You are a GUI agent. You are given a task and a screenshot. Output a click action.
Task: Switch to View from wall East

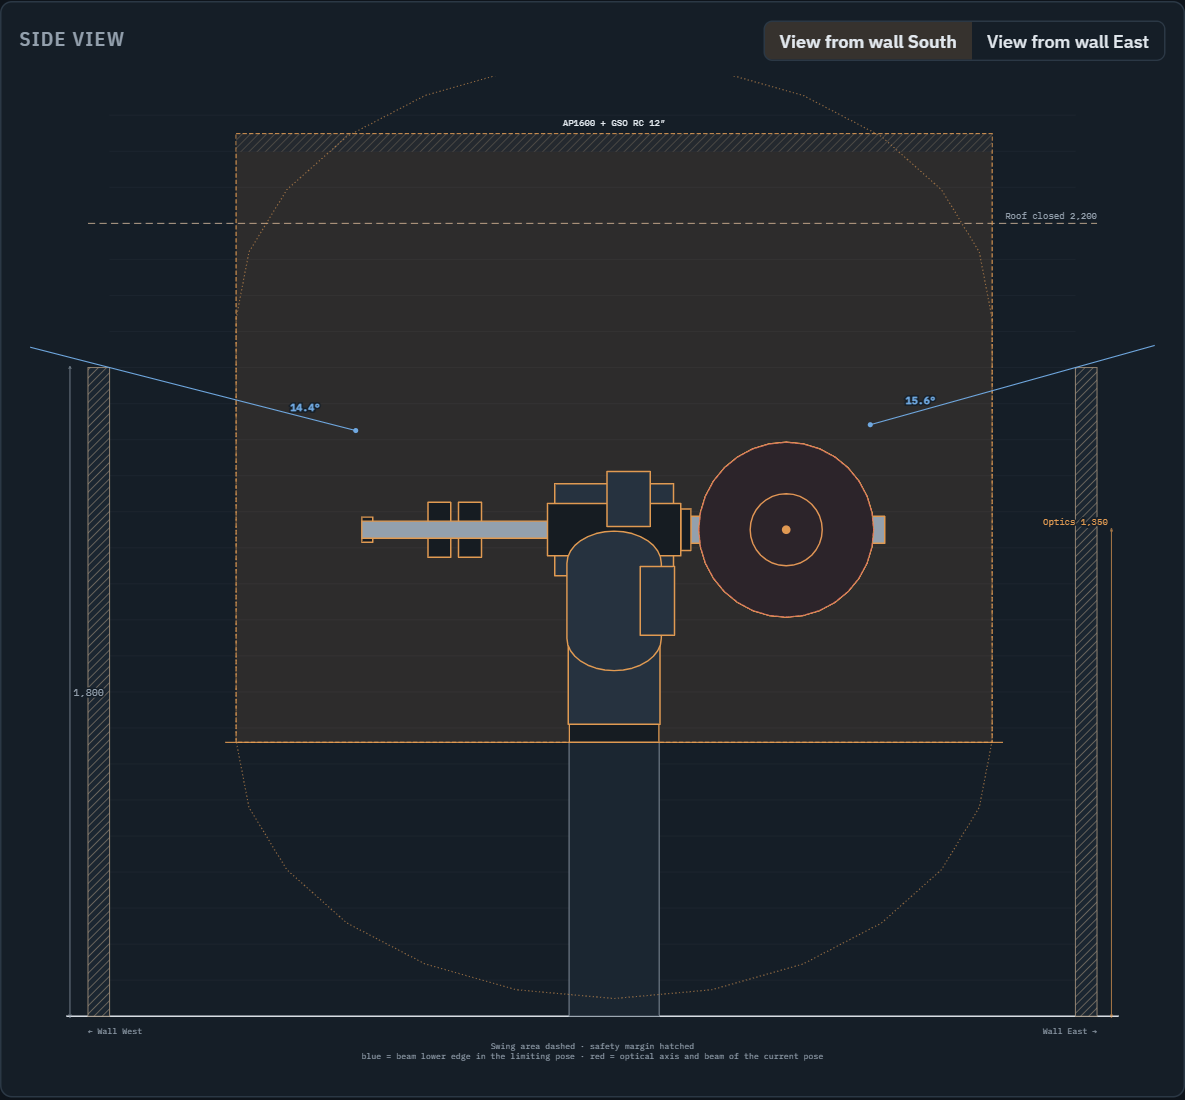pyautogui.click(x=1067, y=42)
